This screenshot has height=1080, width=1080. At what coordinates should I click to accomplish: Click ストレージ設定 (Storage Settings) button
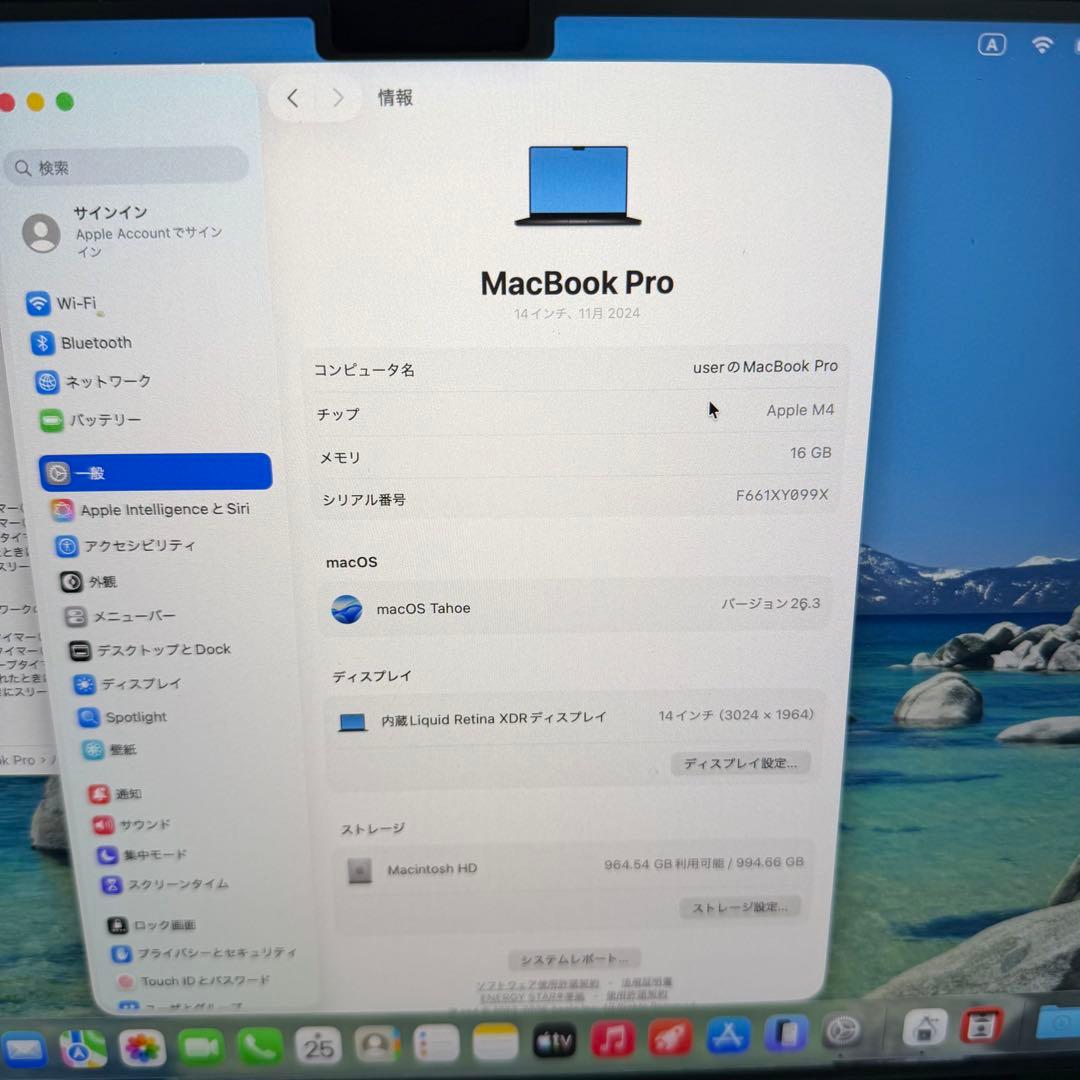point(740,908)
